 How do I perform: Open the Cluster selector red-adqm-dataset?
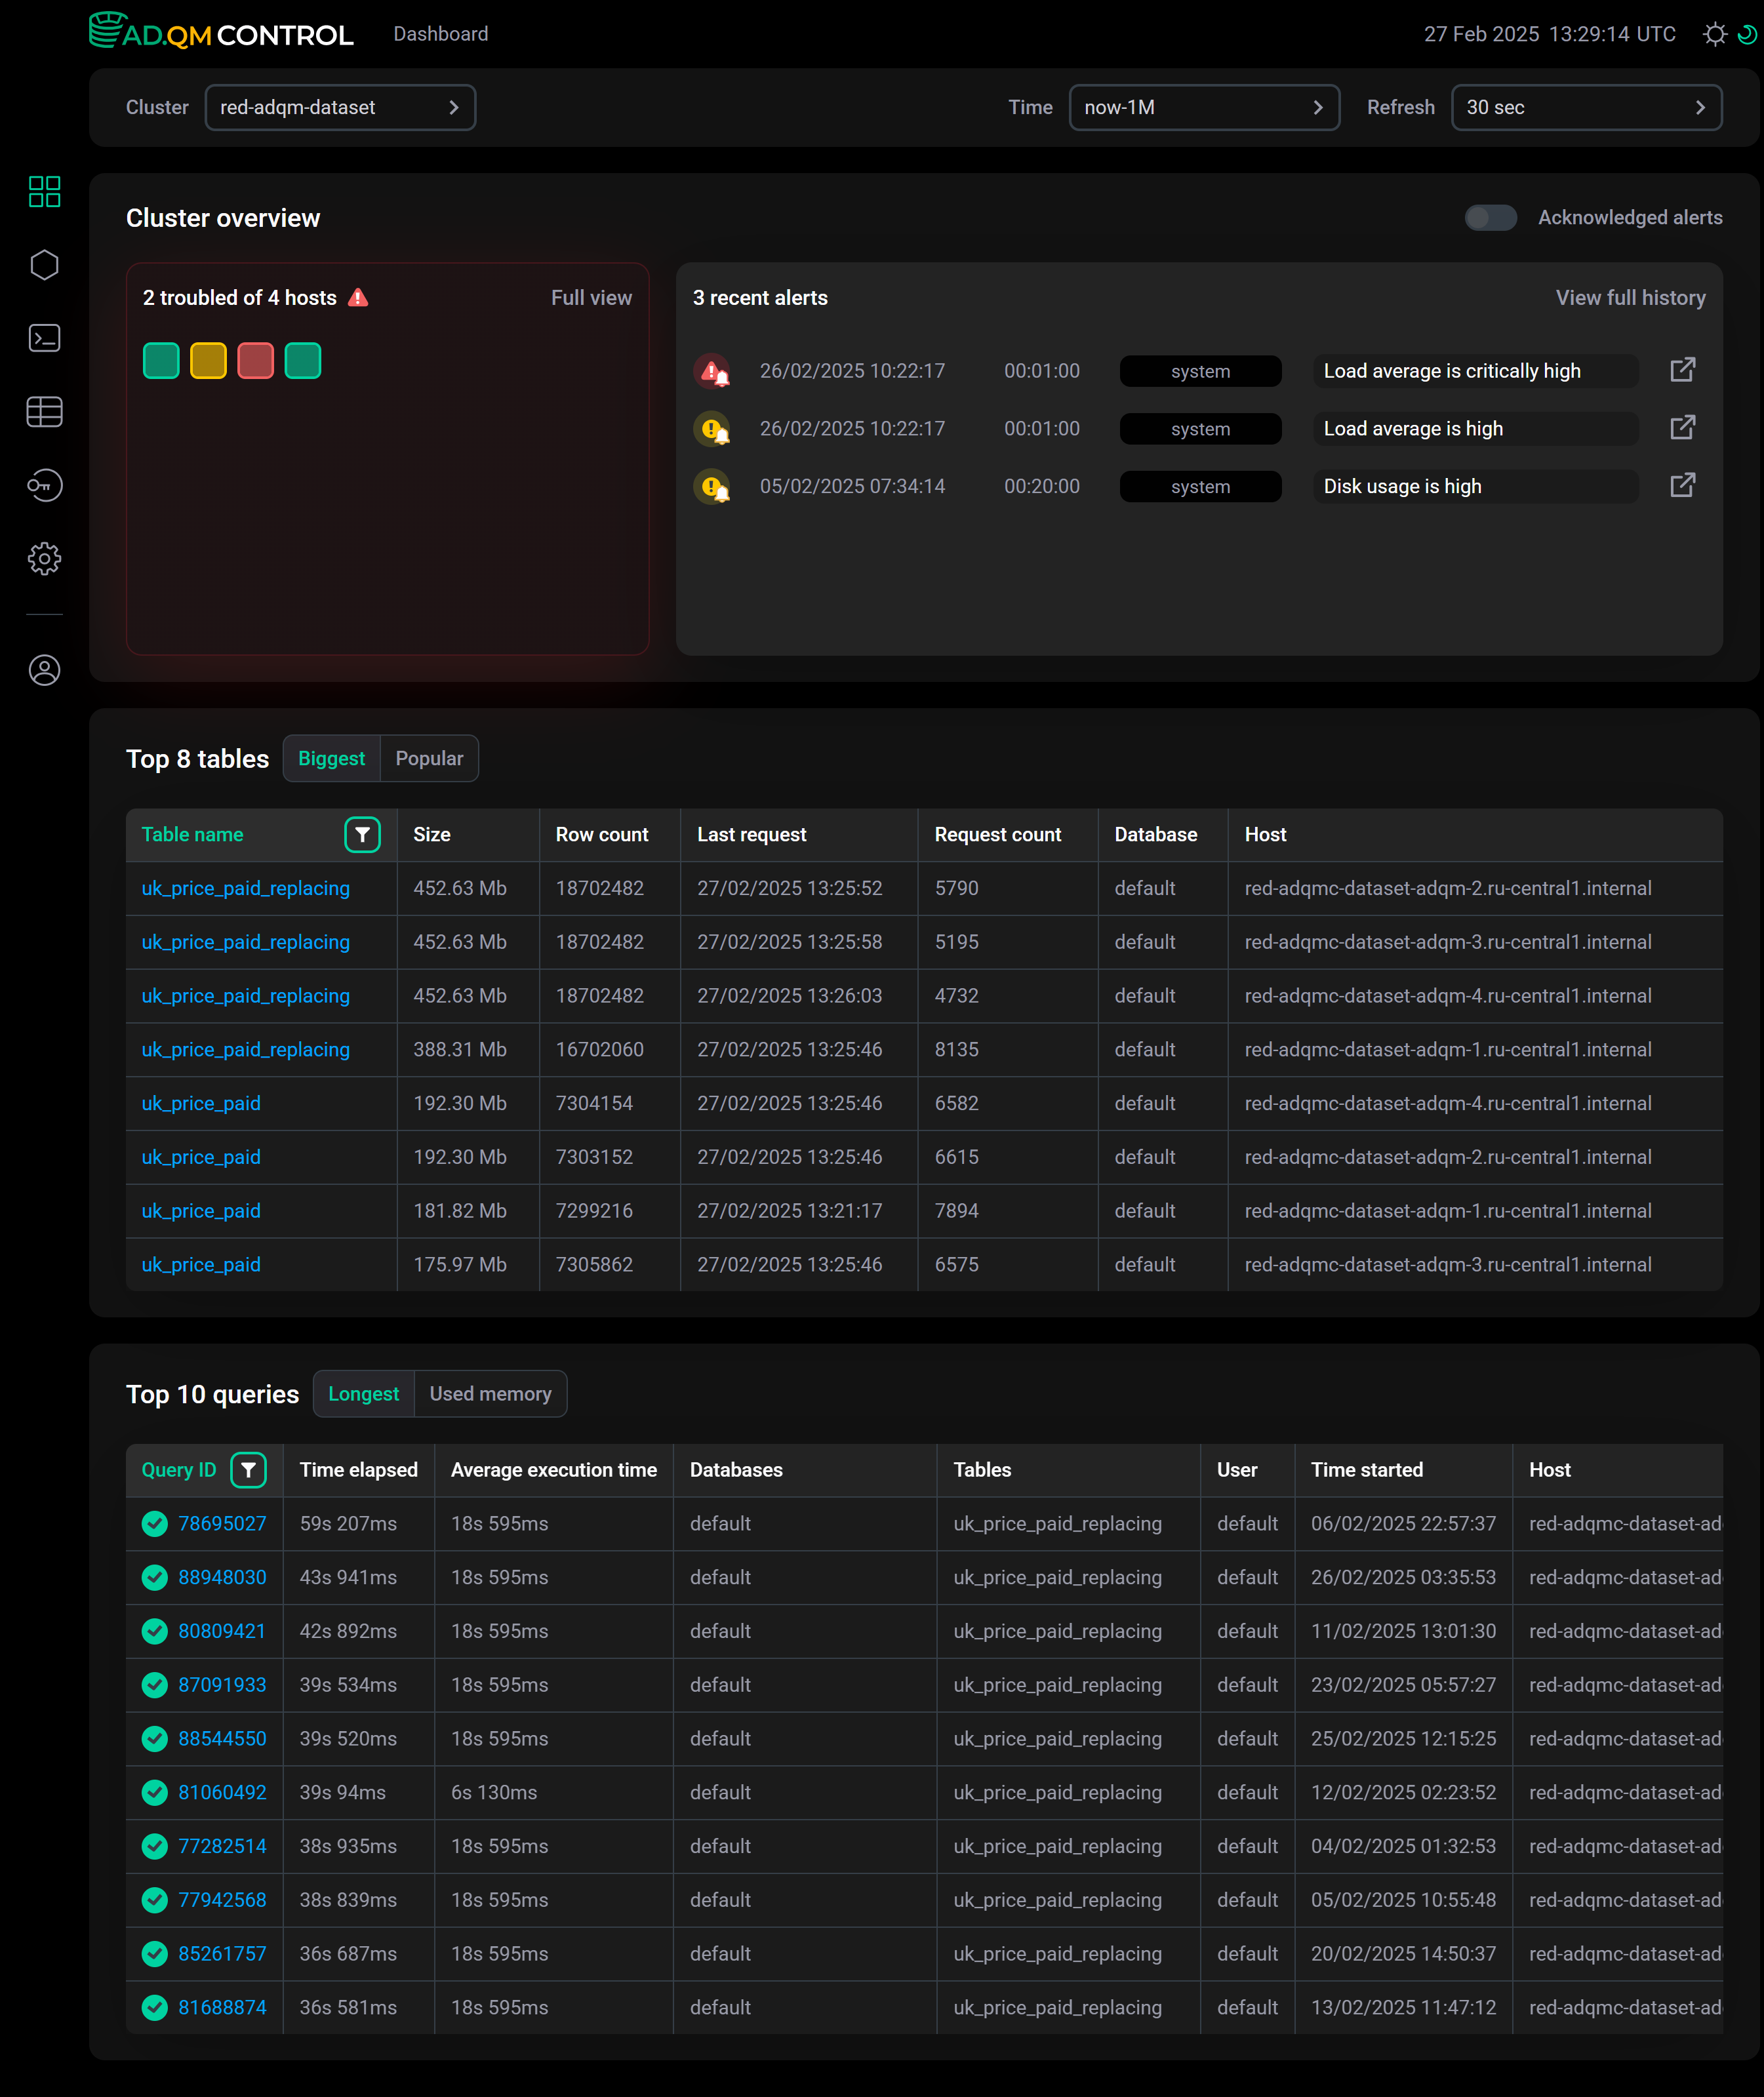(x=340, y=107)
